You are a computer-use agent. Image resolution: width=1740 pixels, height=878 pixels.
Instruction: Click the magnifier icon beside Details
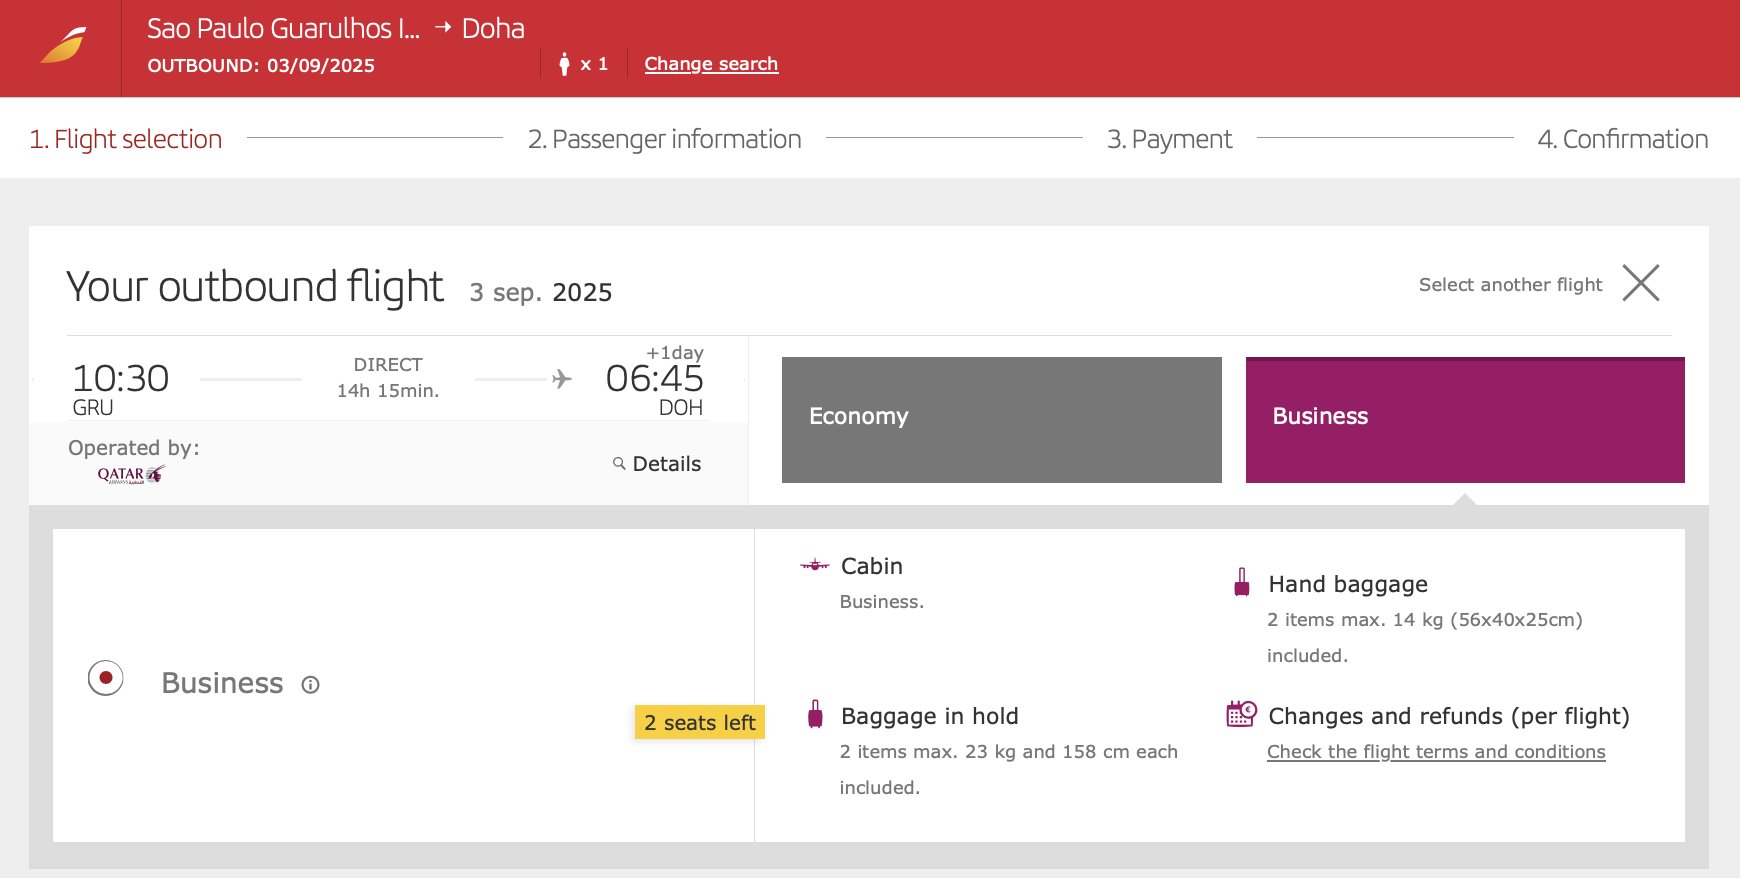coord(619,464)
